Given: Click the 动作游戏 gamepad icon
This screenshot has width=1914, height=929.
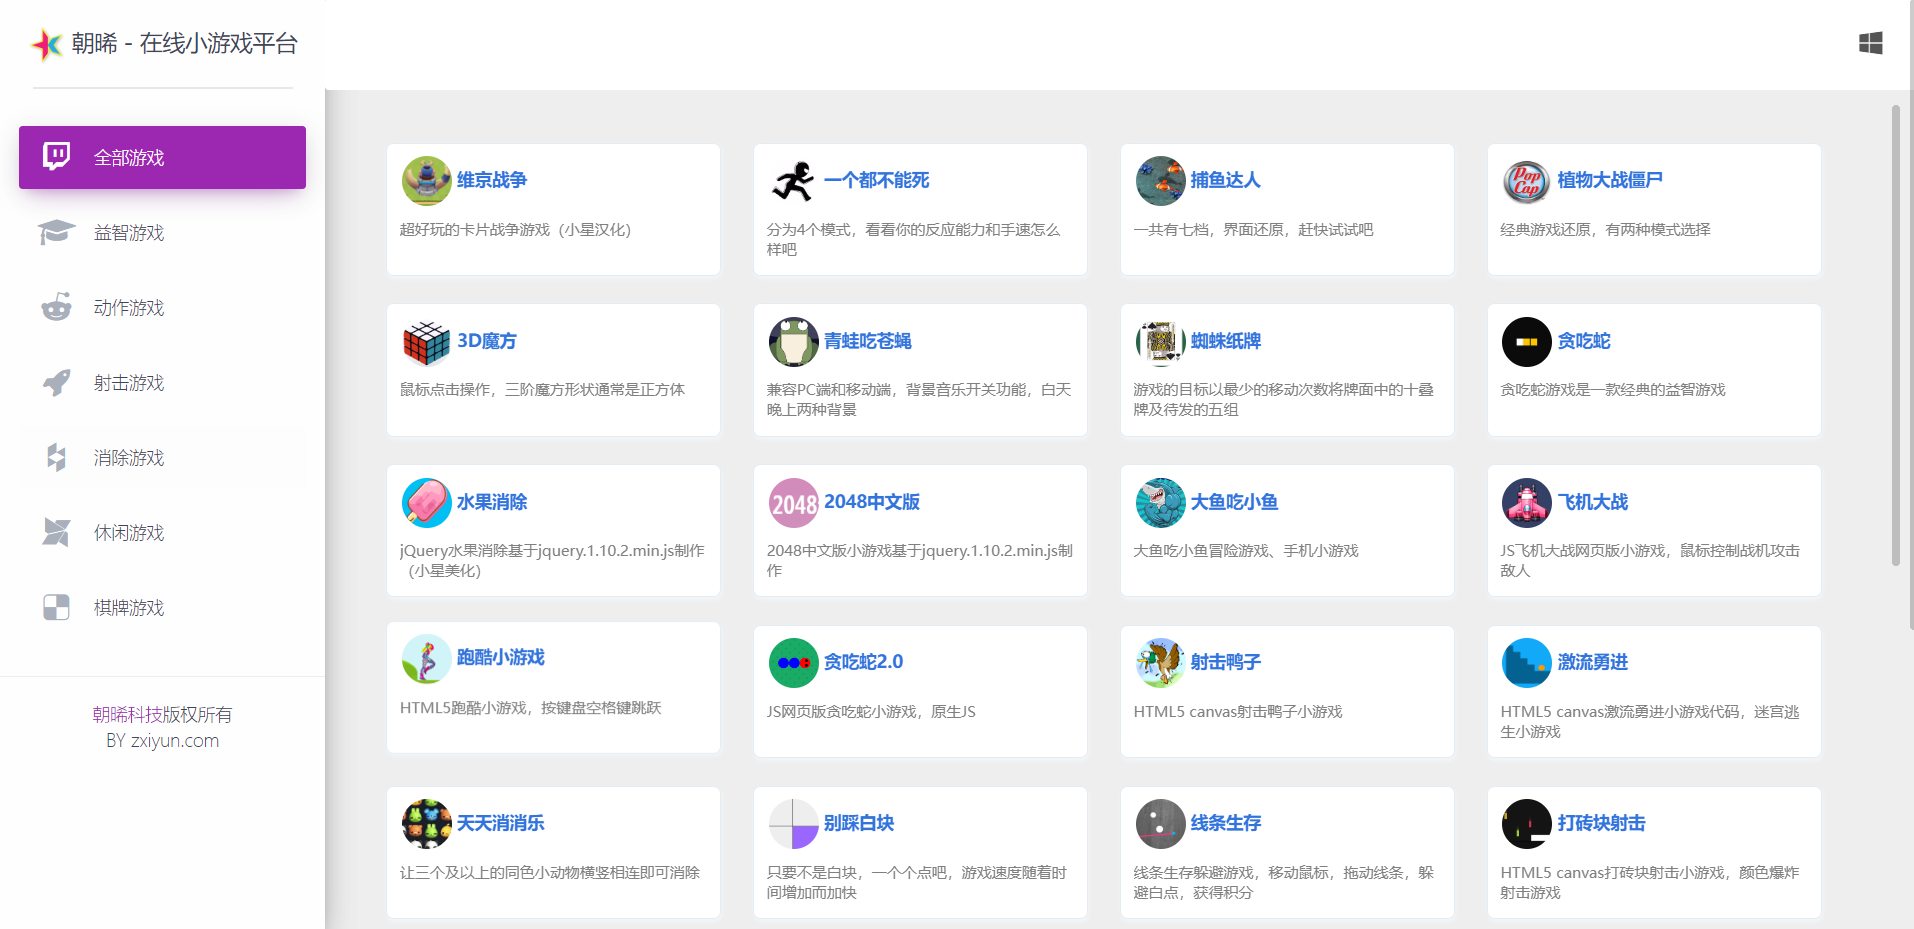Looking at the screenshot, I should point(56,307).
